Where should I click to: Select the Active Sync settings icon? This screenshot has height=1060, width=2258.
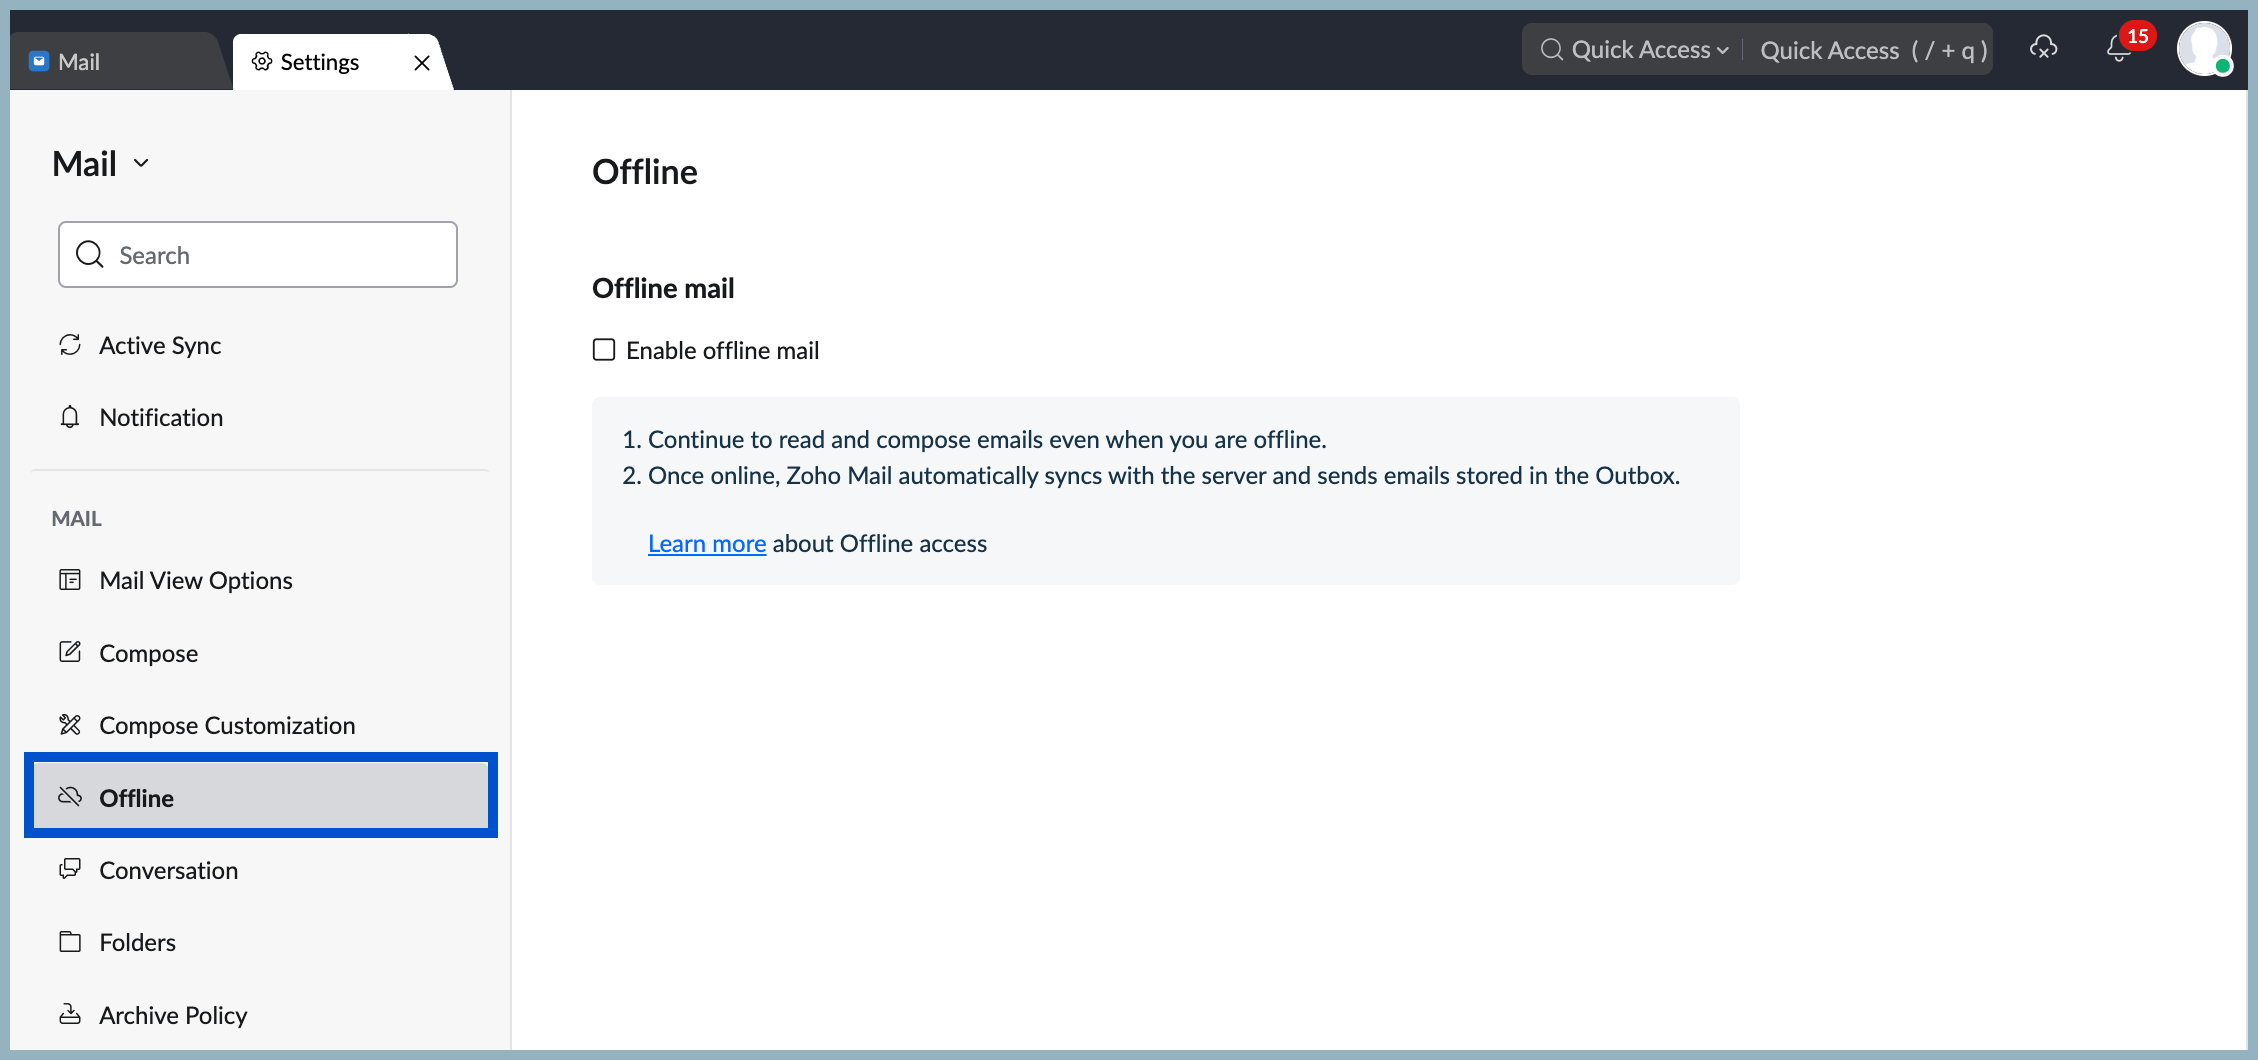[69, 345]
